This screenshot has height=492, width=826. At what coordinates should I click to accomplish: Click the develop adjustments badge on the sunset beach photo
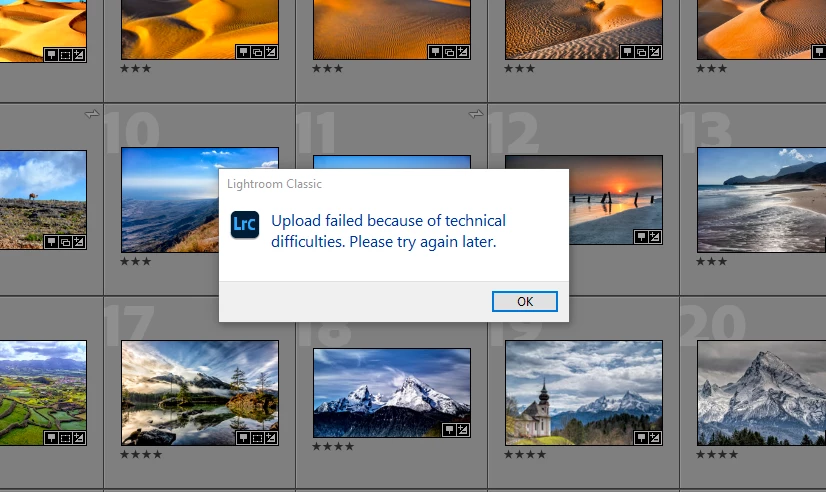tap(655, 237)
